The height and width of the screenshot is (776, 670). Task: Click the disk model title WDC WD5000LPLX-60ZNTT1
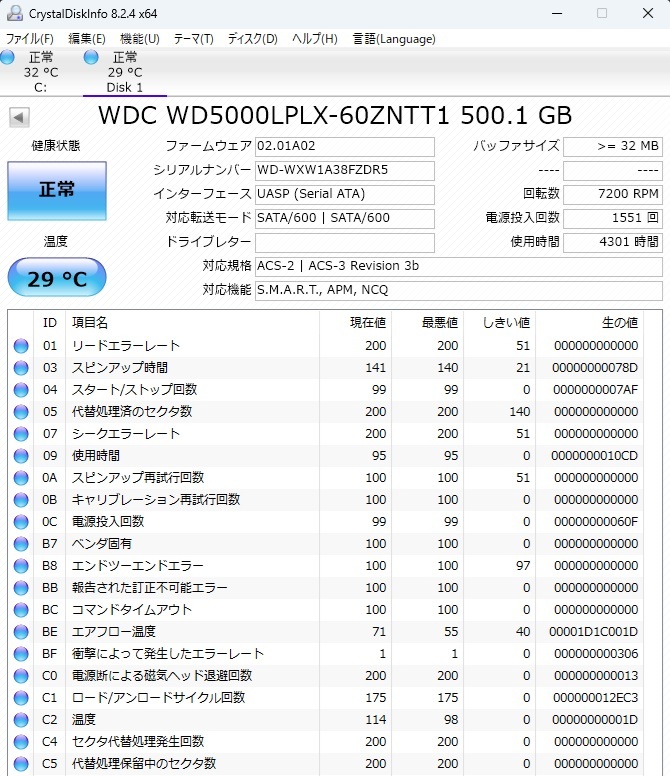coord(274,116)
